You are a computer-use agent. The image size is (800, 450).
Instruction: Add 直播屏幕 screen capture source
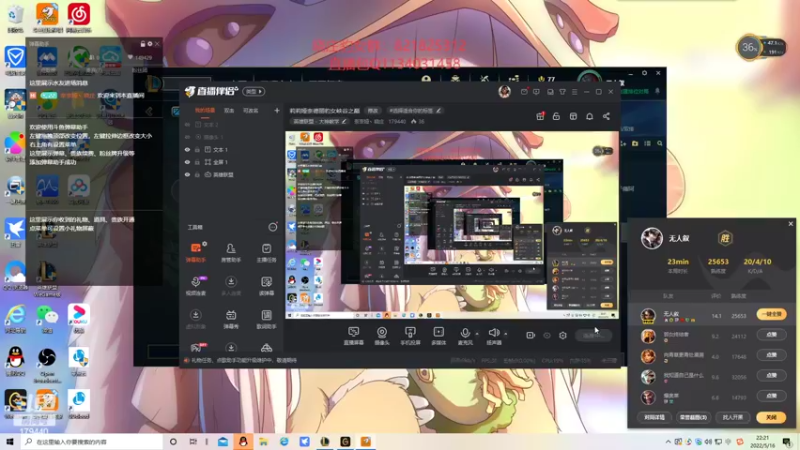tap(353, 336)
